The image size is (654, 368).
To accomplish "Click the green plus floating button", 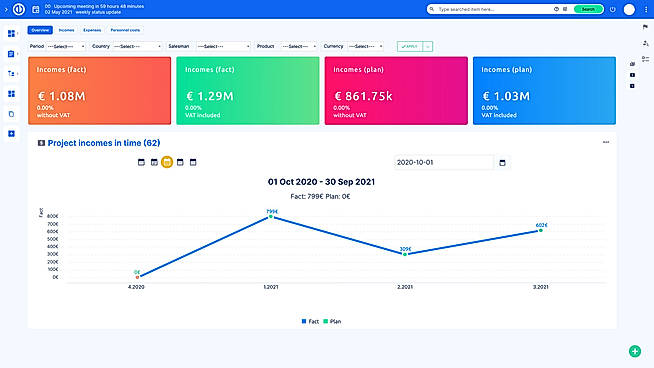I will [635, 351].
